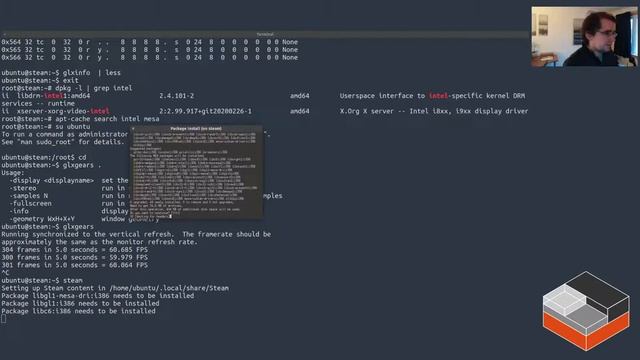Click the xserver-xorg-video-intel package name

(x=63, y=111)
